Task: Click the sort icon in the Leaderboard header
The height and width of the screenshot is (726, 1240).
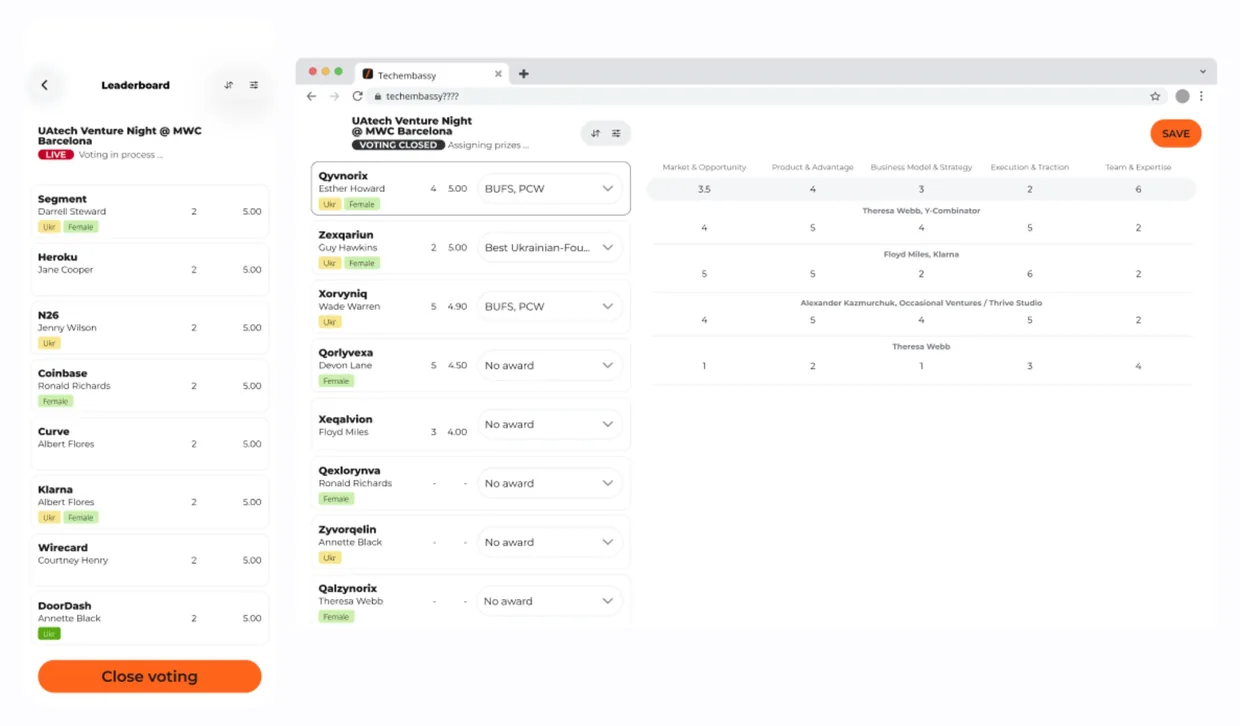Action: pos(229,85)
